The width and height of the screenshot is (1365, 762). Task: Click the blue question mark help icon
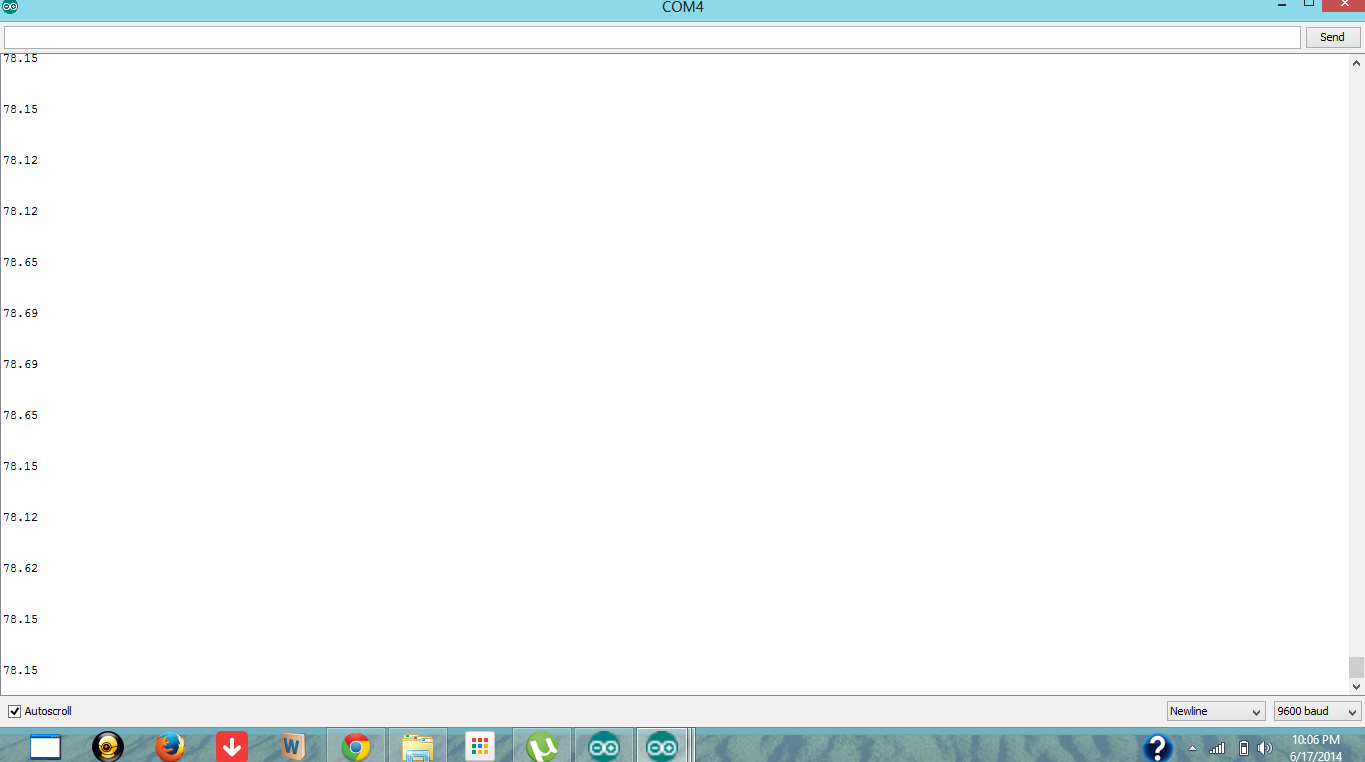tap(1157, 747)
